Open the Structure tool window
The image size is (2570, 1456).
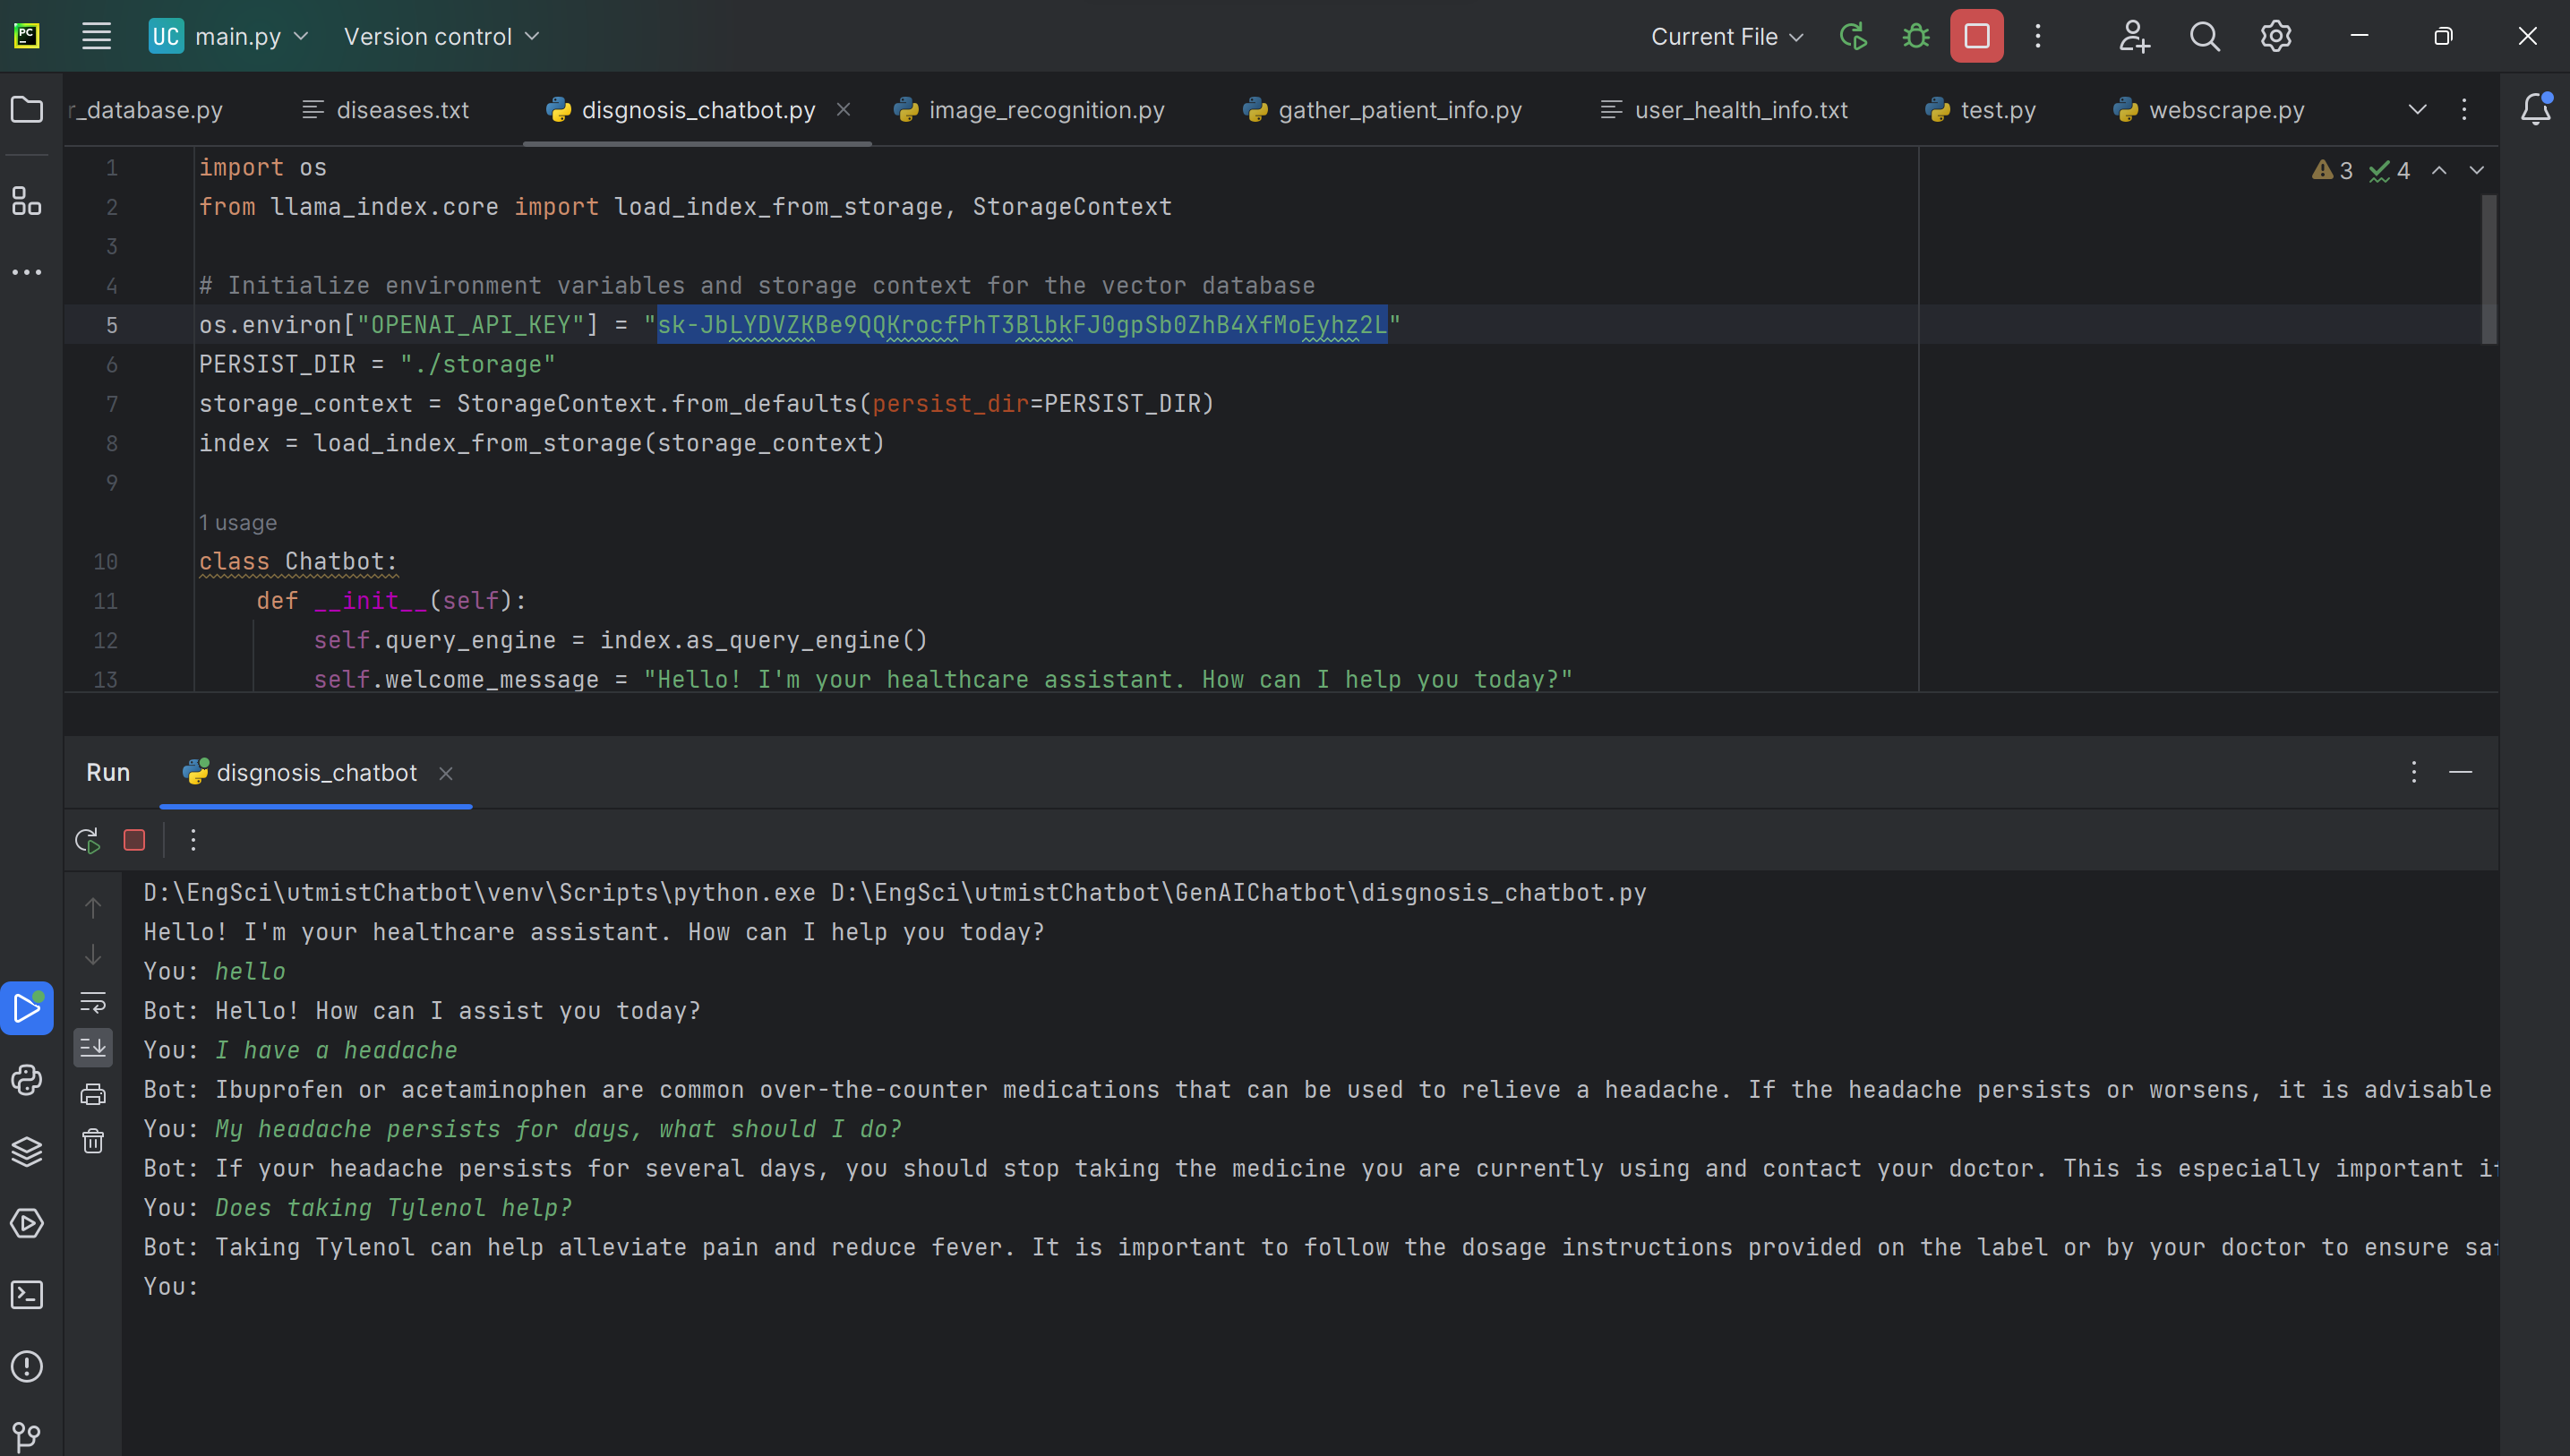coord(27,201)
